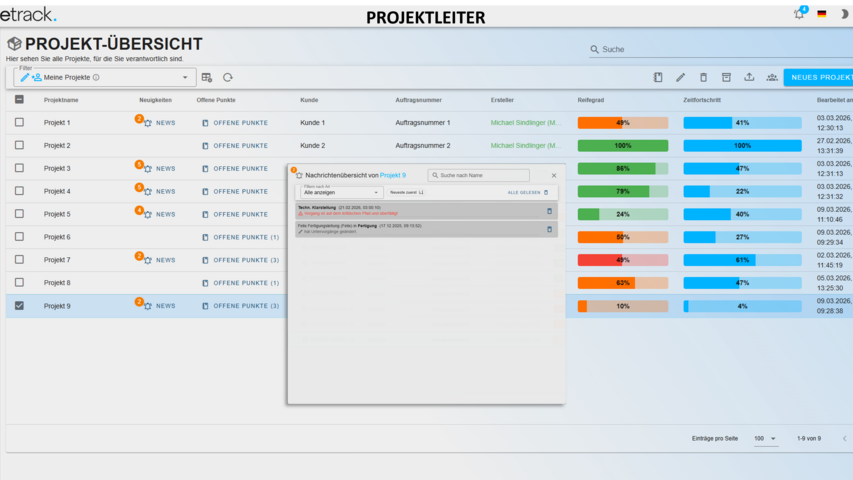Check the Projekt 7 checkbox

pyautogui.click(x=19, y=260)
